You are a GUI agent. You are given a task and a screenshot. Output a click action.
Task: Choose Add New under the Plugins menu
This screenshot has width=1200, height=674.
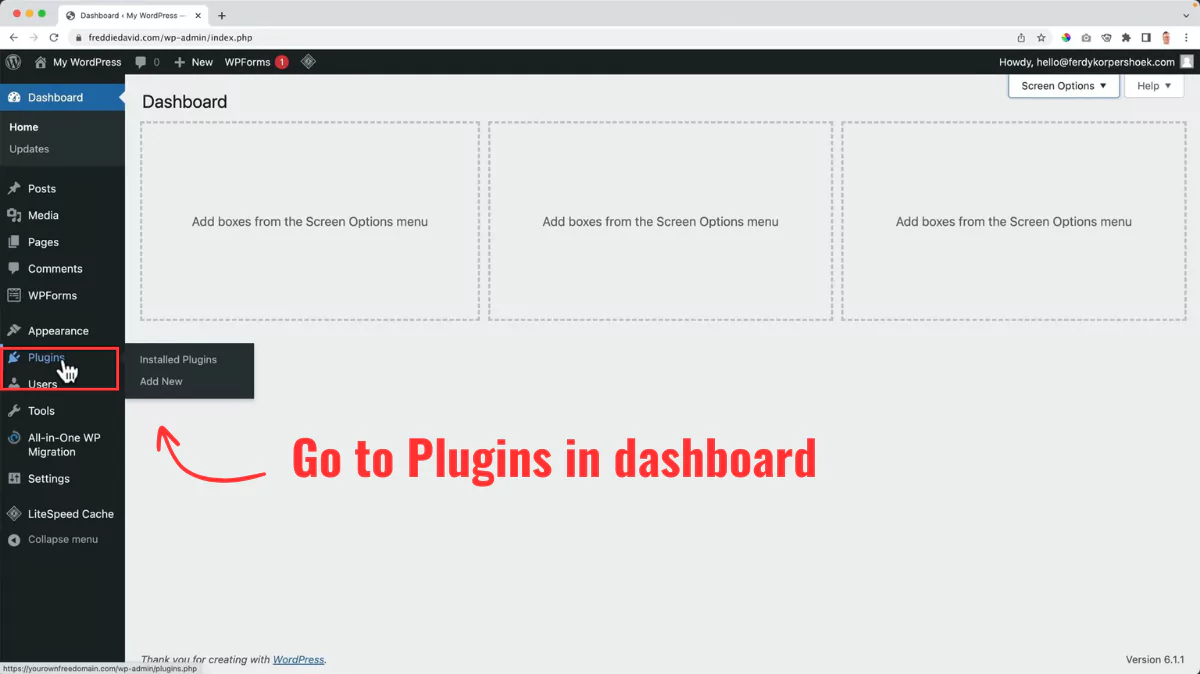(161, 381)
